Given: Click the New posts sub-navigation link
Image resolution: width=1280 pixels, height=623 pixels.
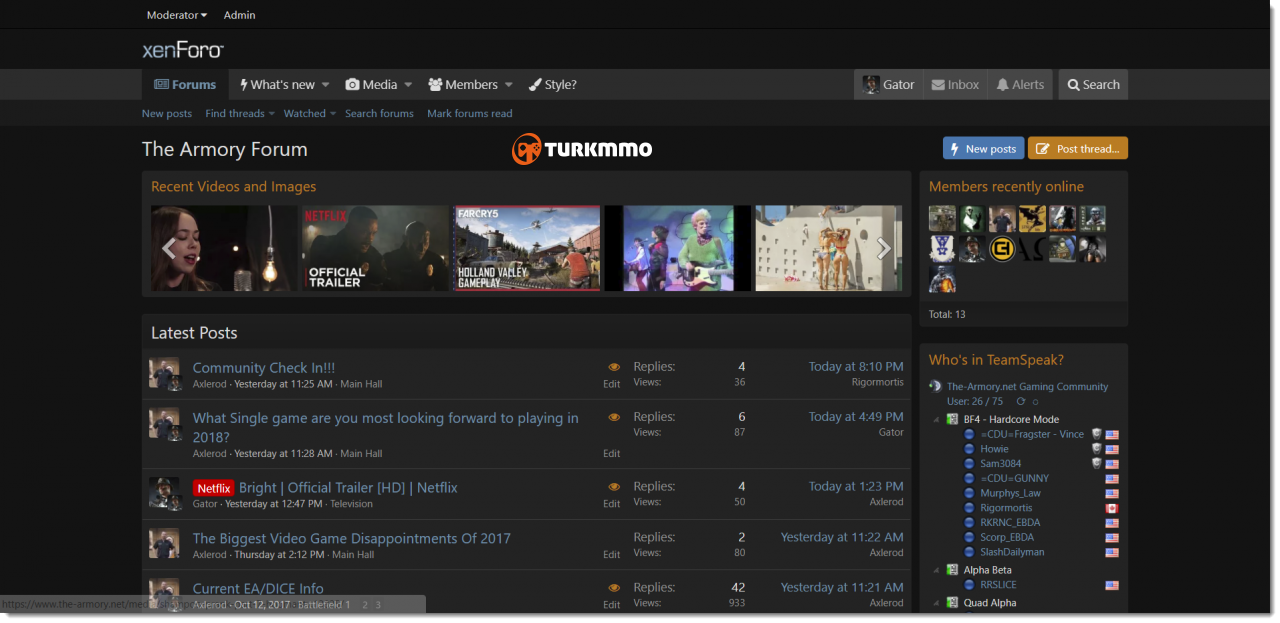Looking at the screenshot, I should click(x=167, y=114).
